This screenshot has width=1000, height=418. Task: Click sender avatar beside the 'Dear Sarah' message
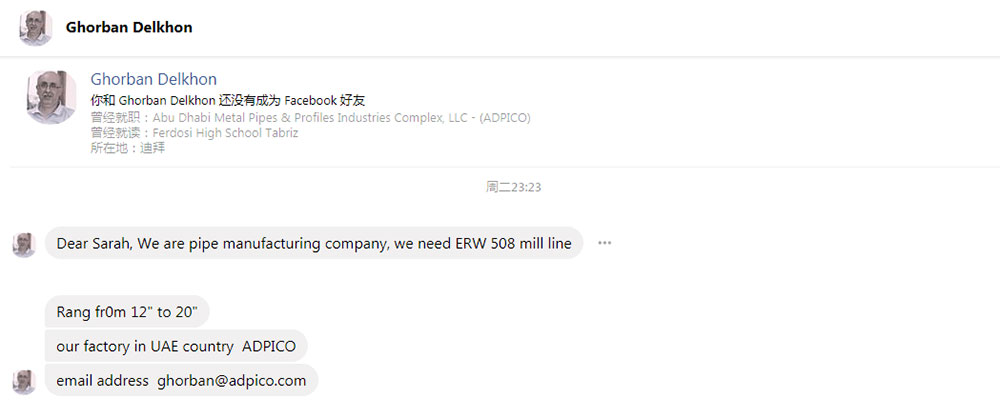(24, 245)
